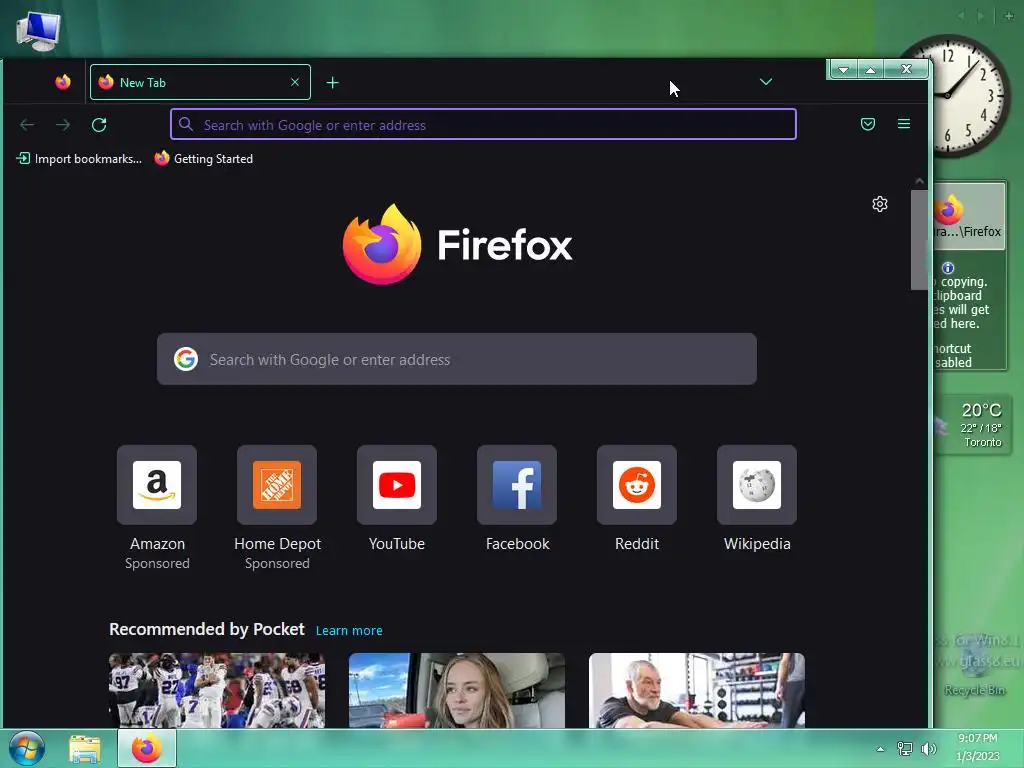Click the page search box with Google
Image resolution: width=1024 pixels, height=768 pixels.
[x=456, y=359]
